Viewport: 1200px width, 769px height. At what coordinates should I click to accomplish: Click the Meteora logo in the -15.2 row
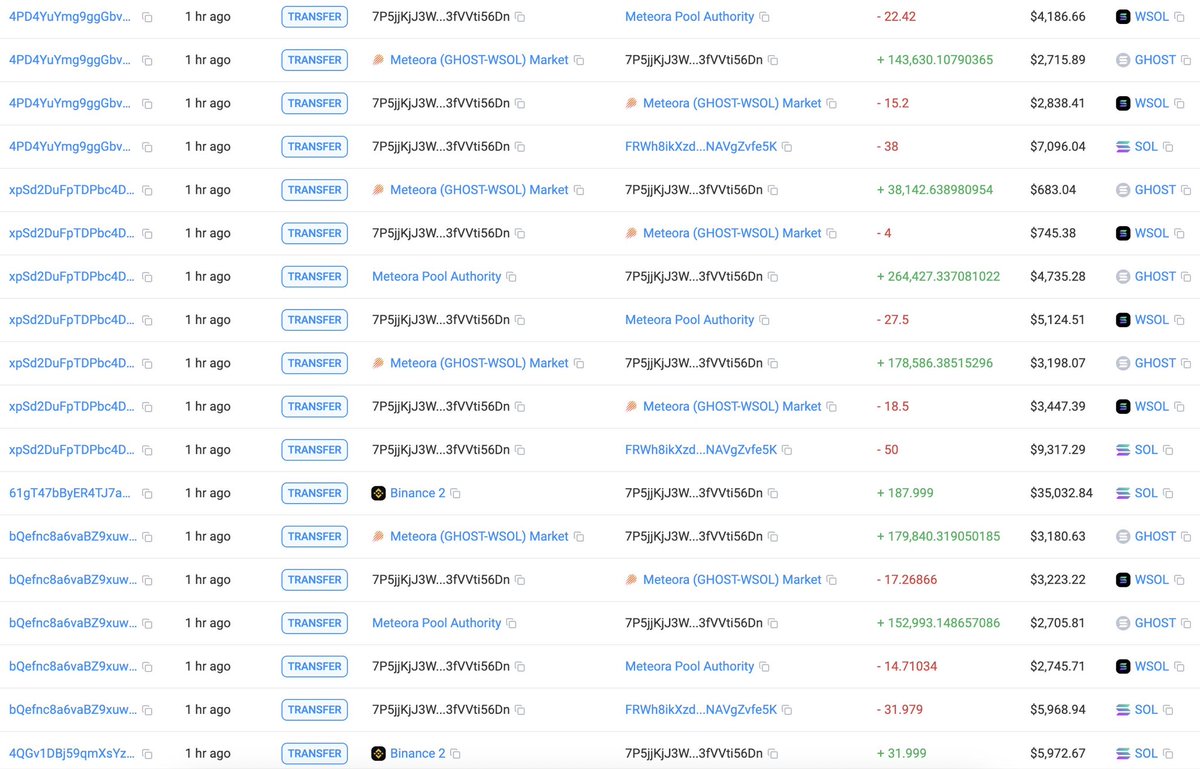click(632, 103)
